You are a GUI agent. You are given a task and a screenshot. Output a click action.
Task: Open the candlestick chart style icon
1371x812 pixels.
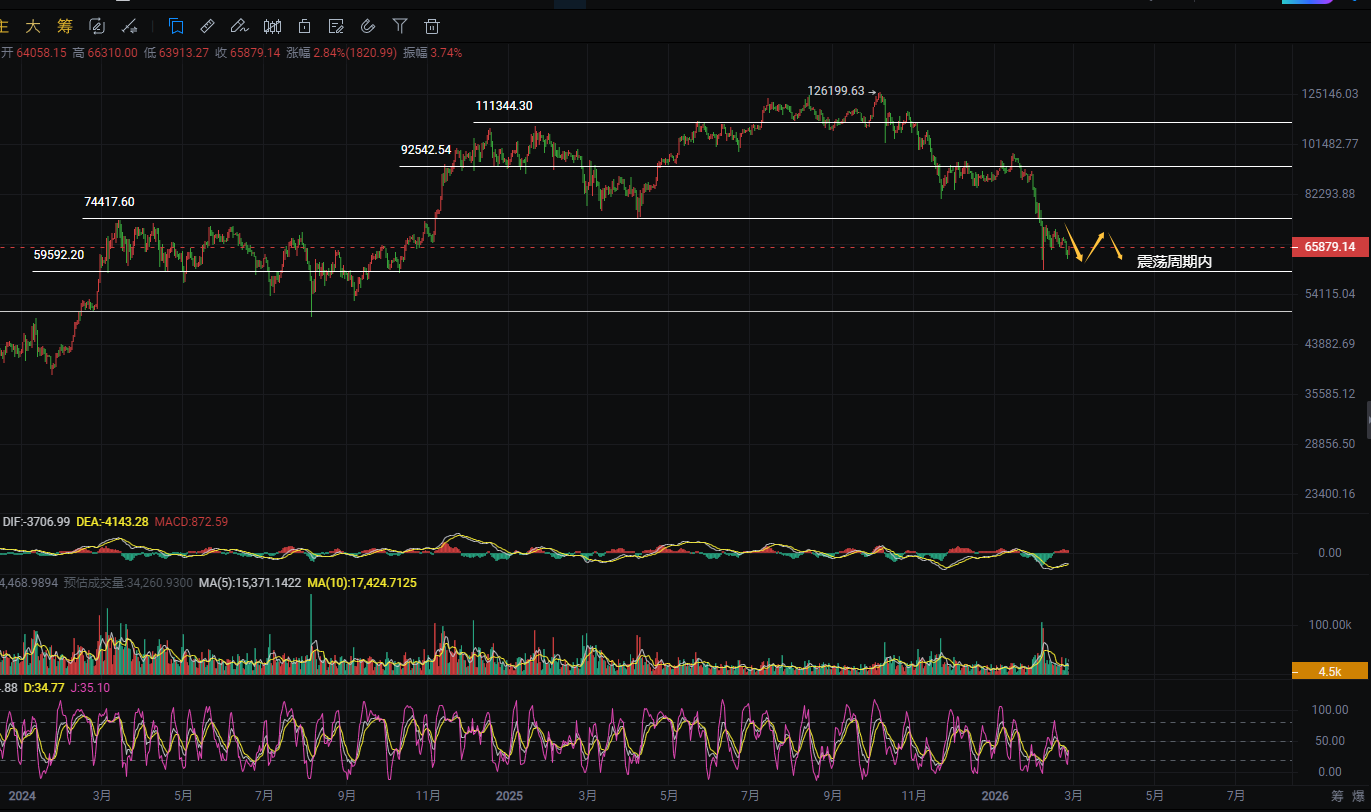(x=272, y=26)
